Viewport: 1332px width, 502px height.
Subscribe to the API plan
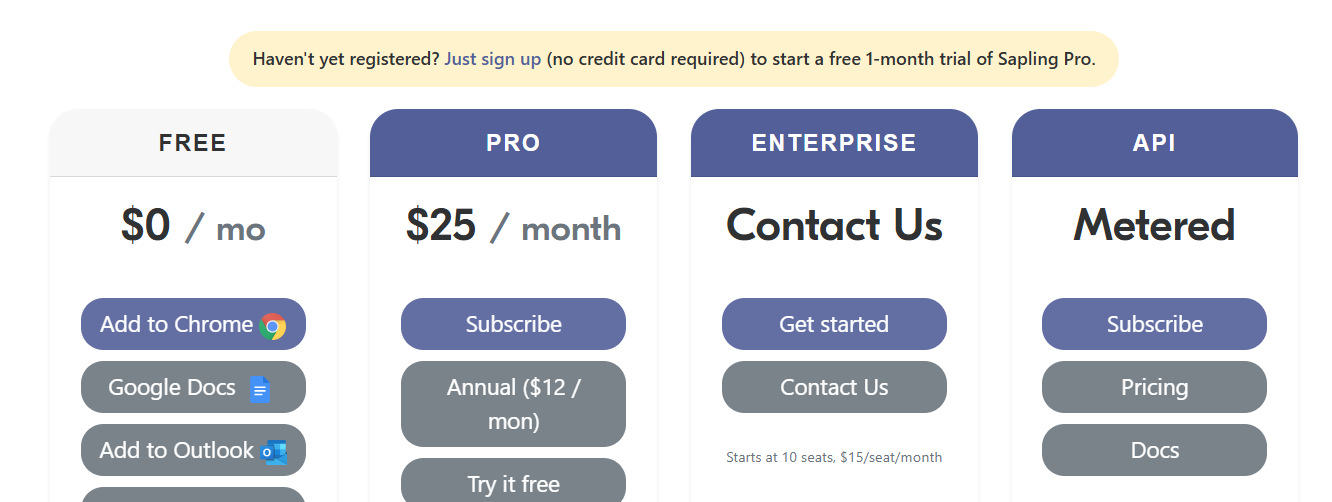click(1154, 324)
